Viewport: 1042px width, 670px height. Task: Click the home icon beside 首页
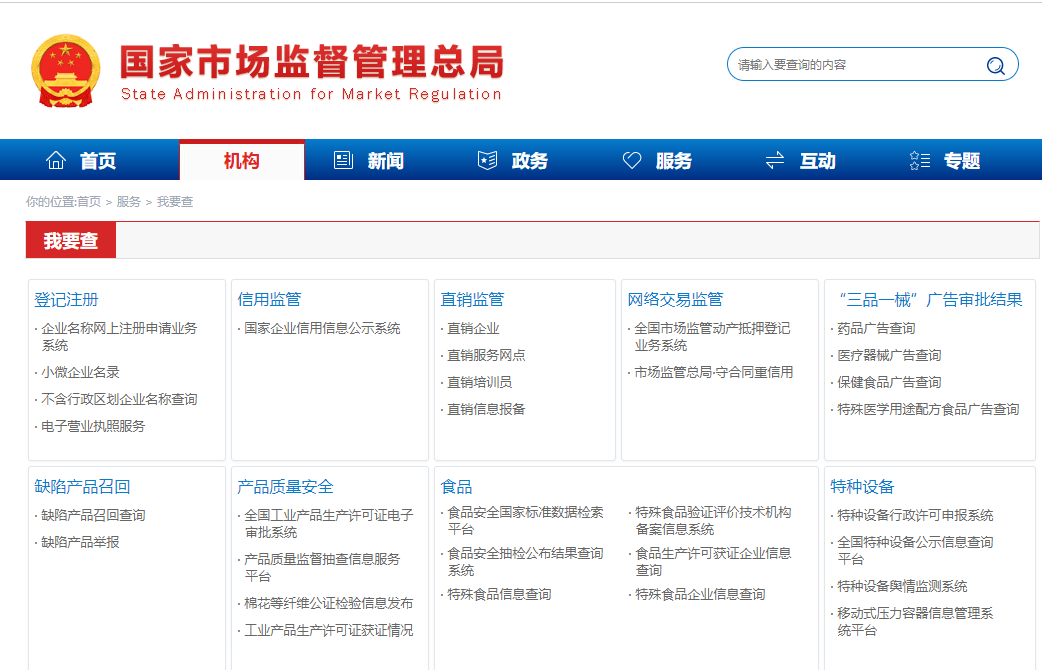pyautogui.click(x=56, y=161)
